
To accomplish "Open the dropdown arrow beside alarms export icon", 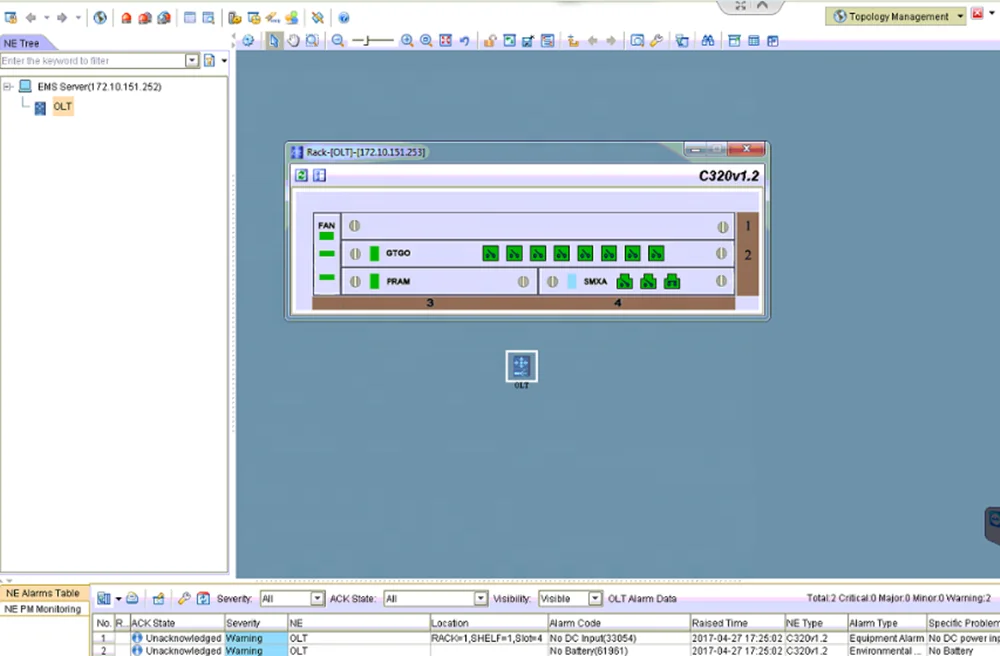I will 118,599.
